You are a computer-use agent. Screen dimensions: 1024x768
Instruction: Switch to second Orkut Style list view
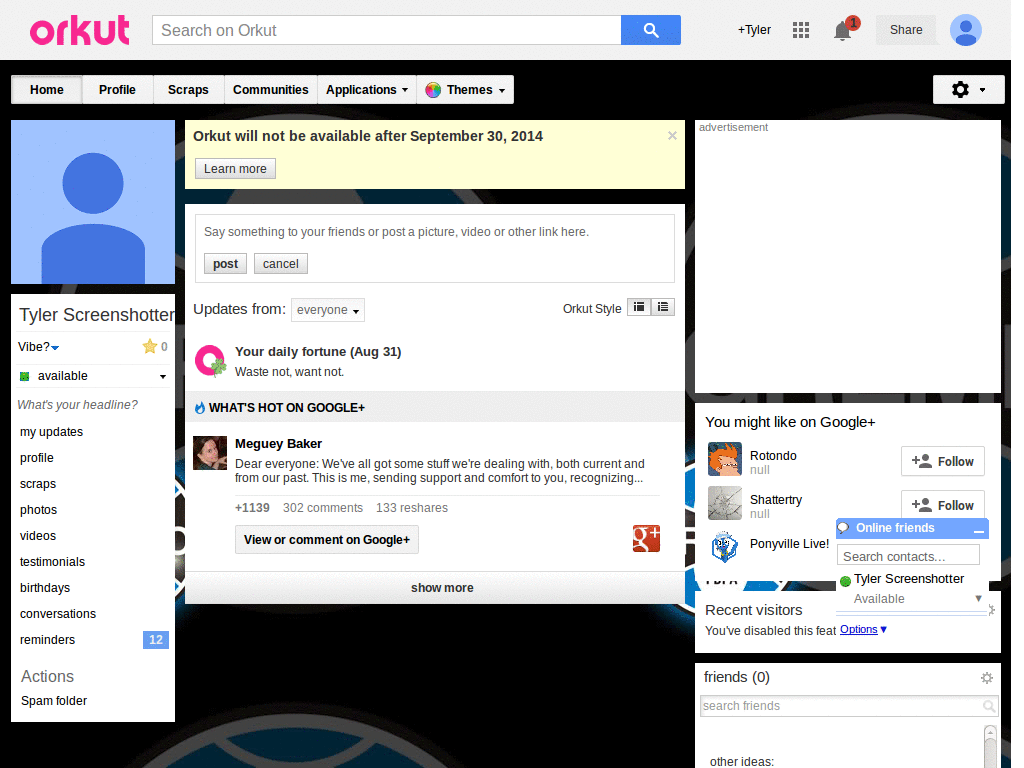(x=663, y=308)
